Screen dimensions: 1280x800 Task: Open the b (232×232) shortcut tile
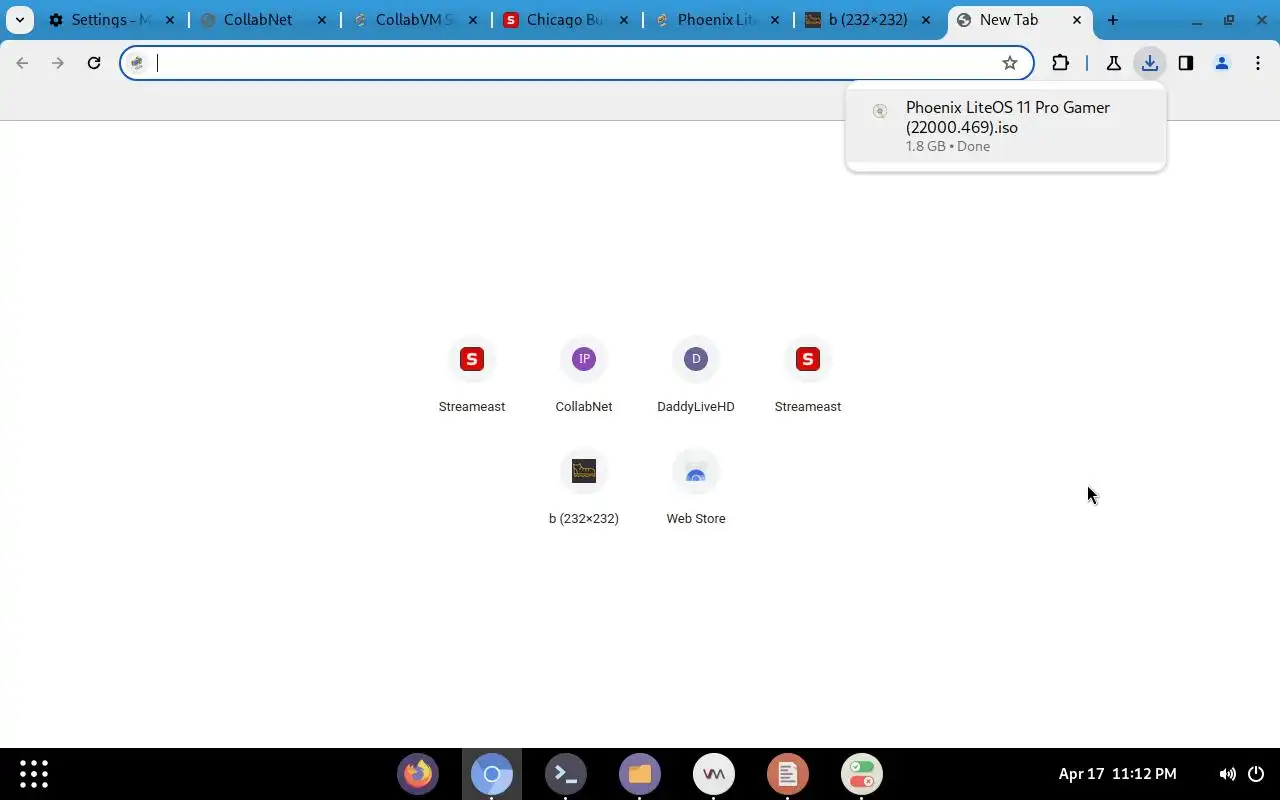point(584,487)
